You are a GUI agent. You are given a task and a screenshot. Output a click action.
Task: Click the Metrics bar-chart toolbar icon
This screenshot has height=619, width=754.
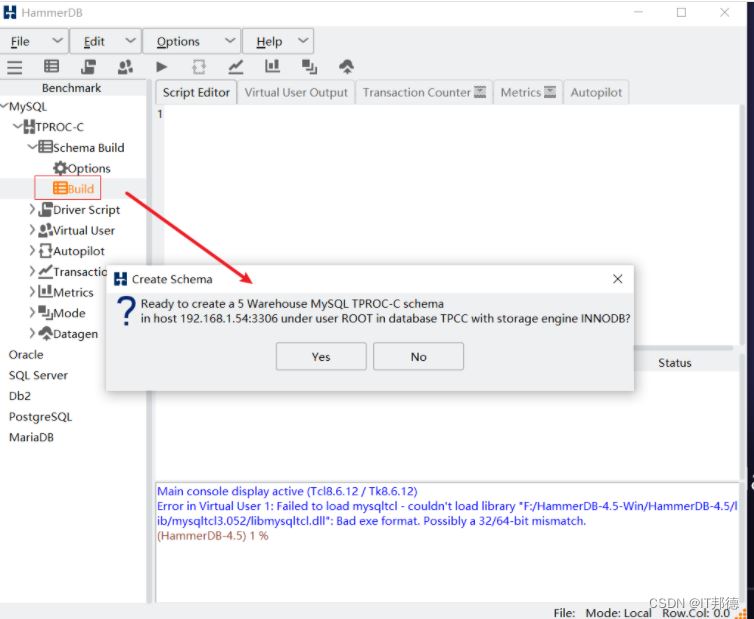click(x=272, y=67)
